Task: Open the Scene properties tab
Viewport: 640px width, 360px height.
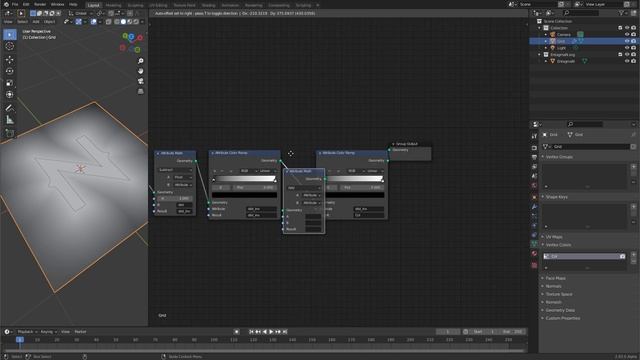Action: point(534,176)
